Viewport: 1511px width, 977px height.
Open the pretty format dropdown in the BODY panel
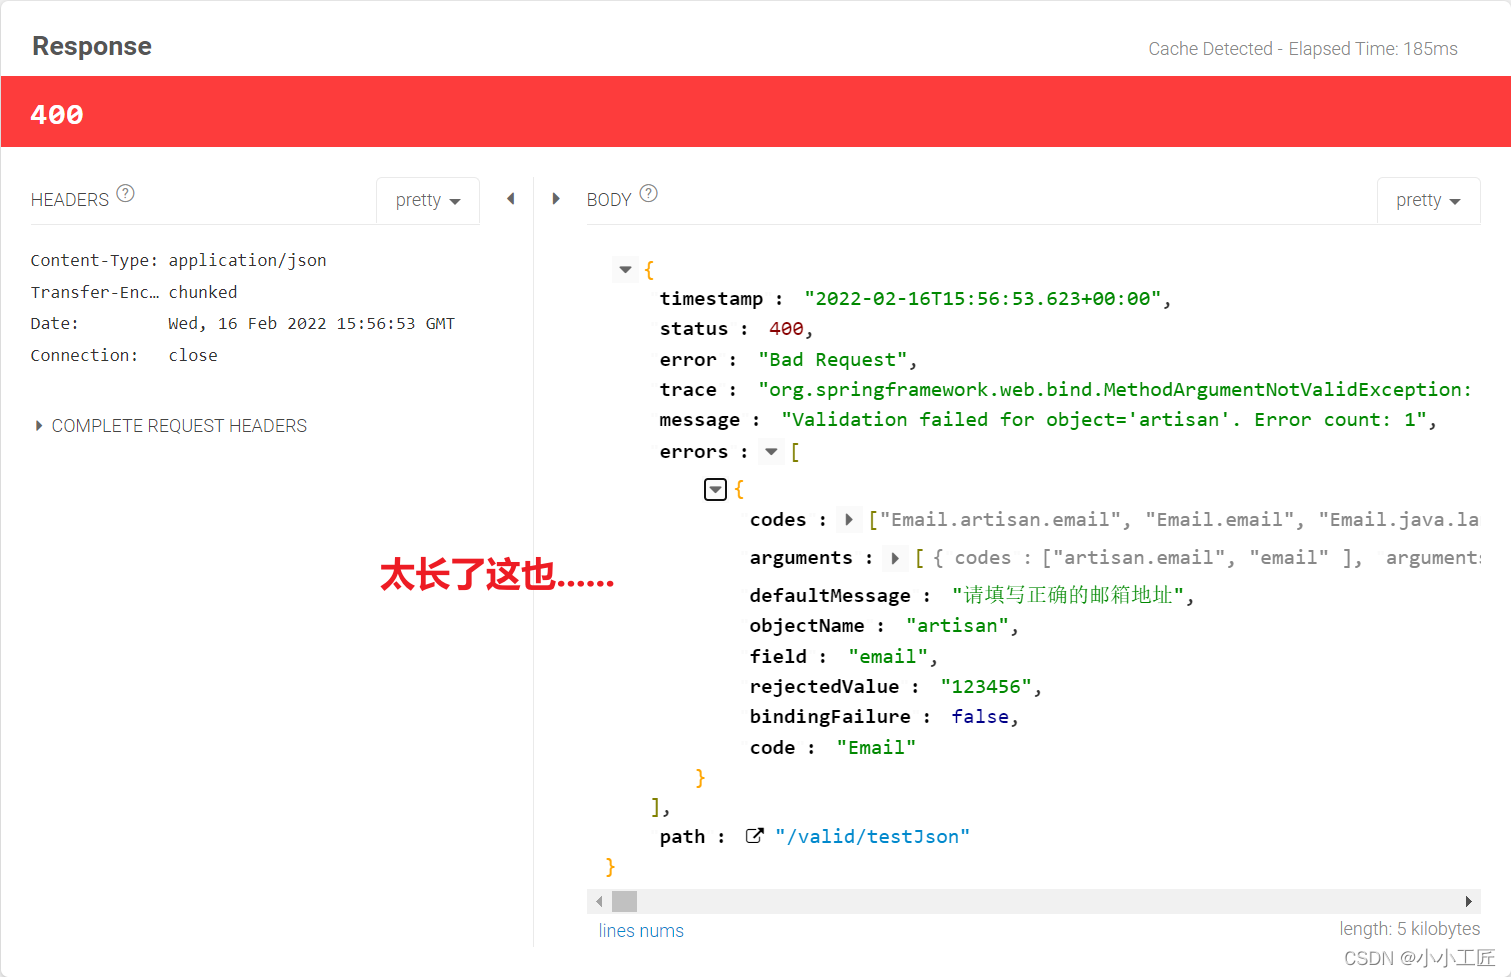(x=1428, y=200)
